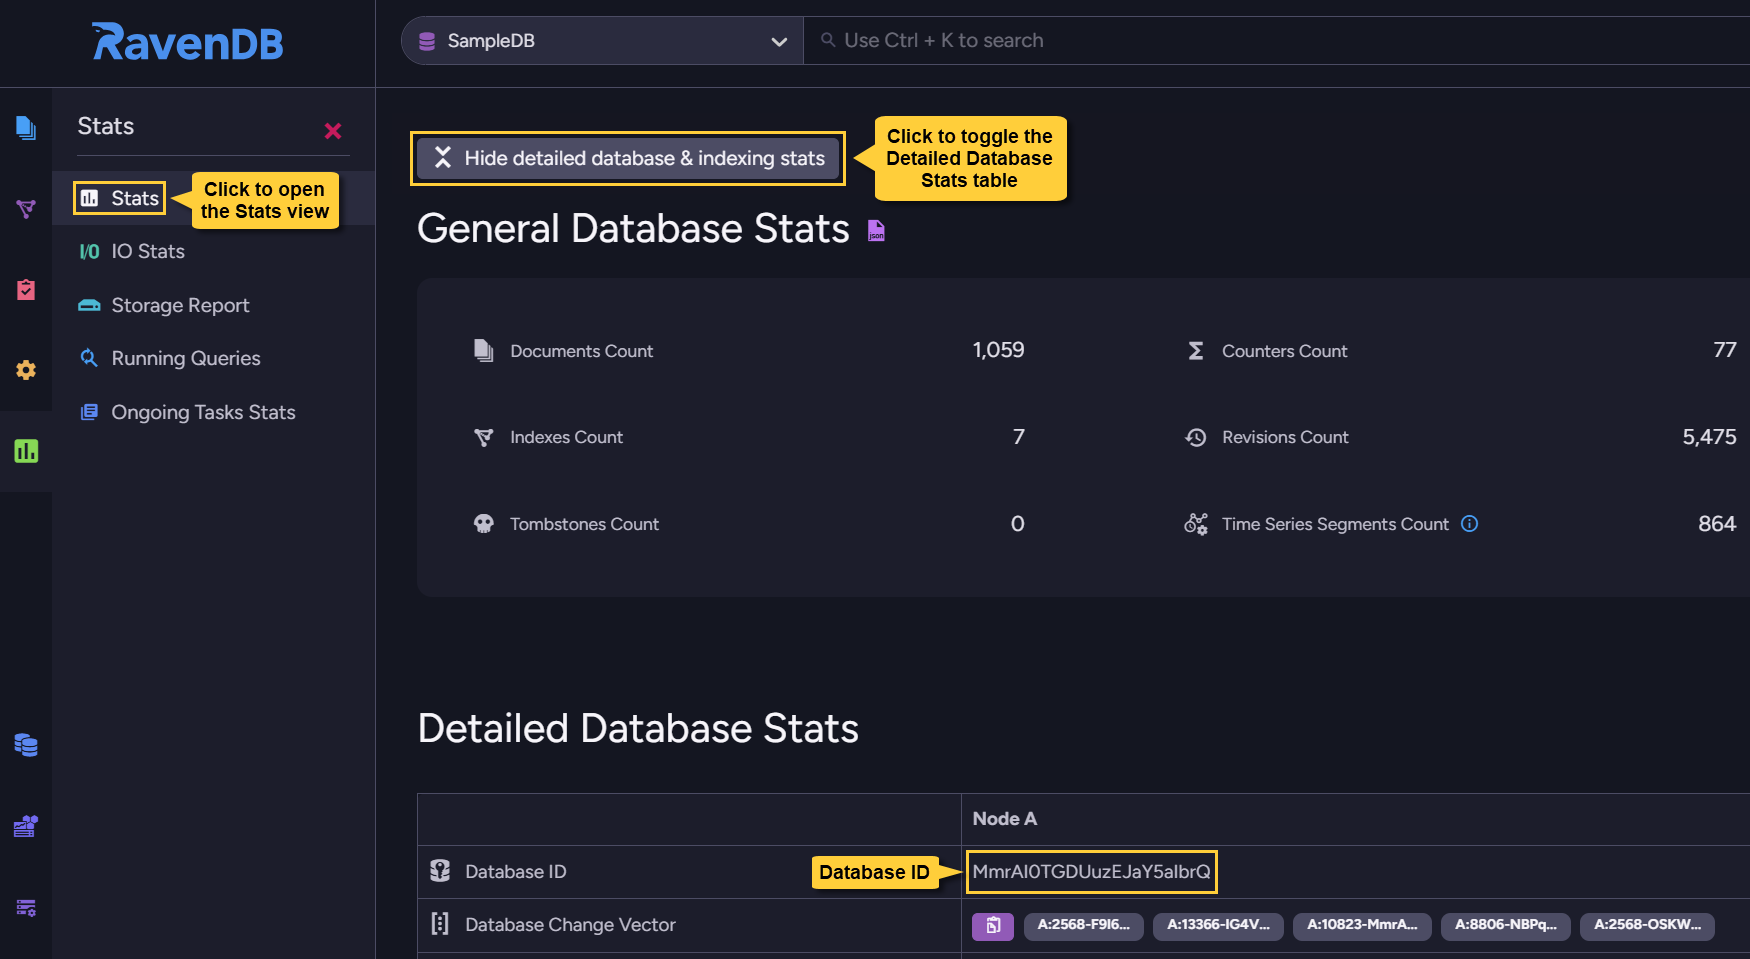Select the green Stats sidebar icon
Screen dimensions: 1750x959
click(26, 451)
